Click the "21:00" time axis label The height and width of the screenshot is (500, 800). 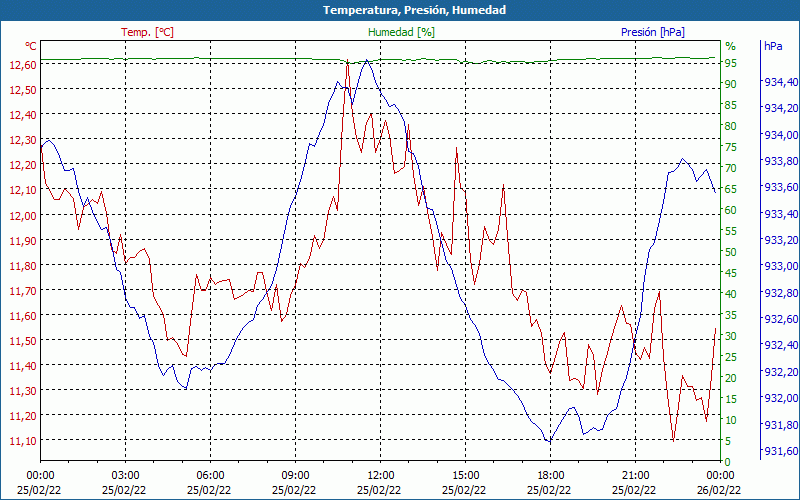click(x=635, y=476)
